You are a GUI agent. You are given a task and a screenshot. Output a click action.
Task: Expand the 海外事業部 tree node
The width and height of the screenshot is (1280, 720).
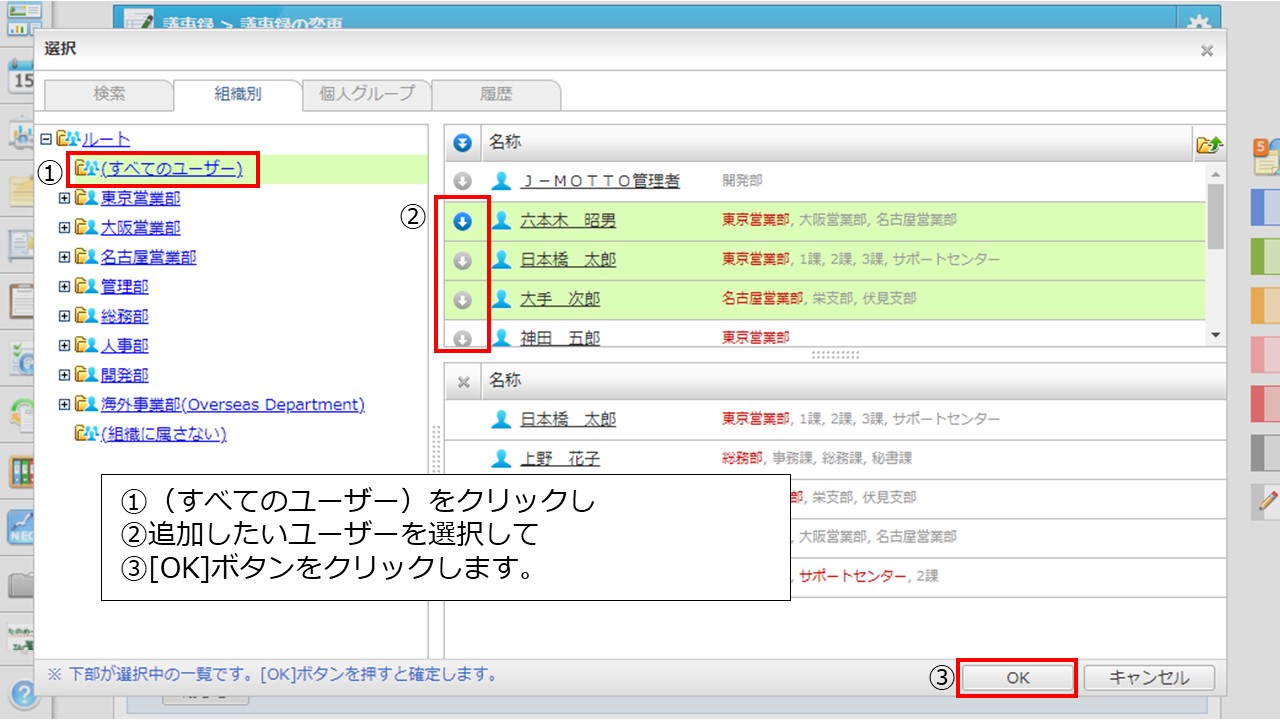click(x=65, y=405)
